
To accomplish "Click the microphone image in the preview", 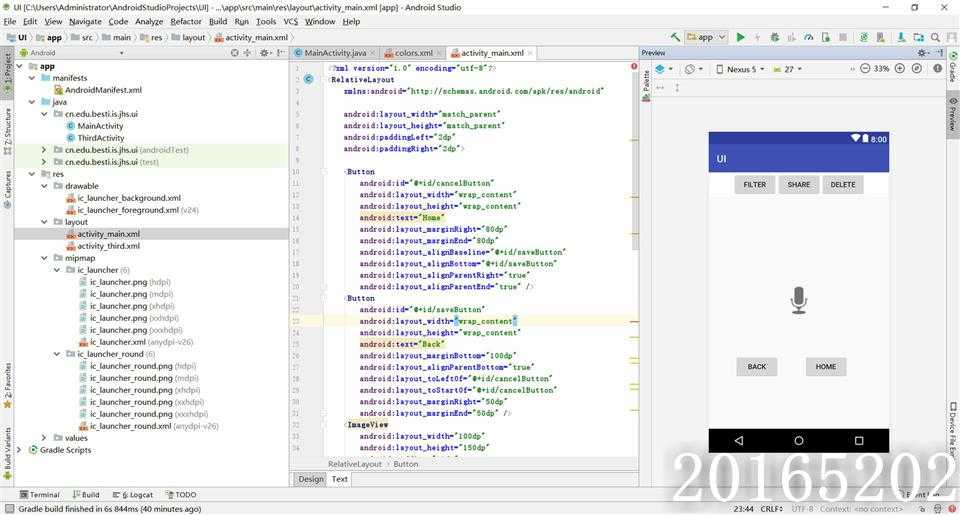I will click(798, 300).
